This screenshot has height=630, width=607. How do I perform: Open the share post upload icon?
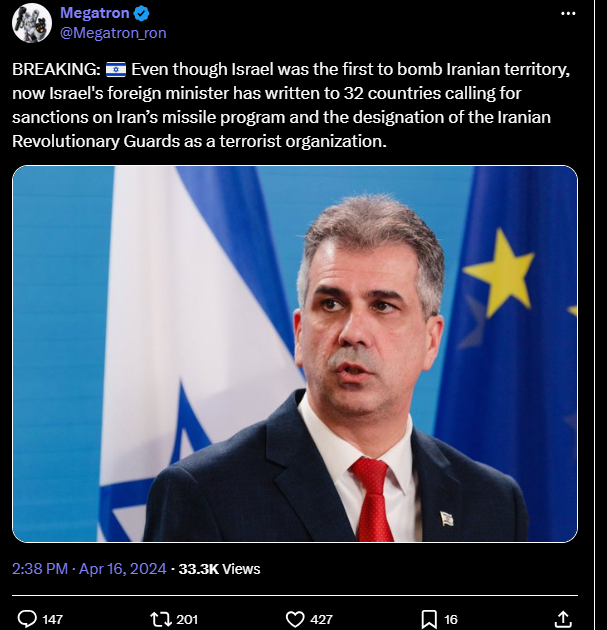point(563,619)
